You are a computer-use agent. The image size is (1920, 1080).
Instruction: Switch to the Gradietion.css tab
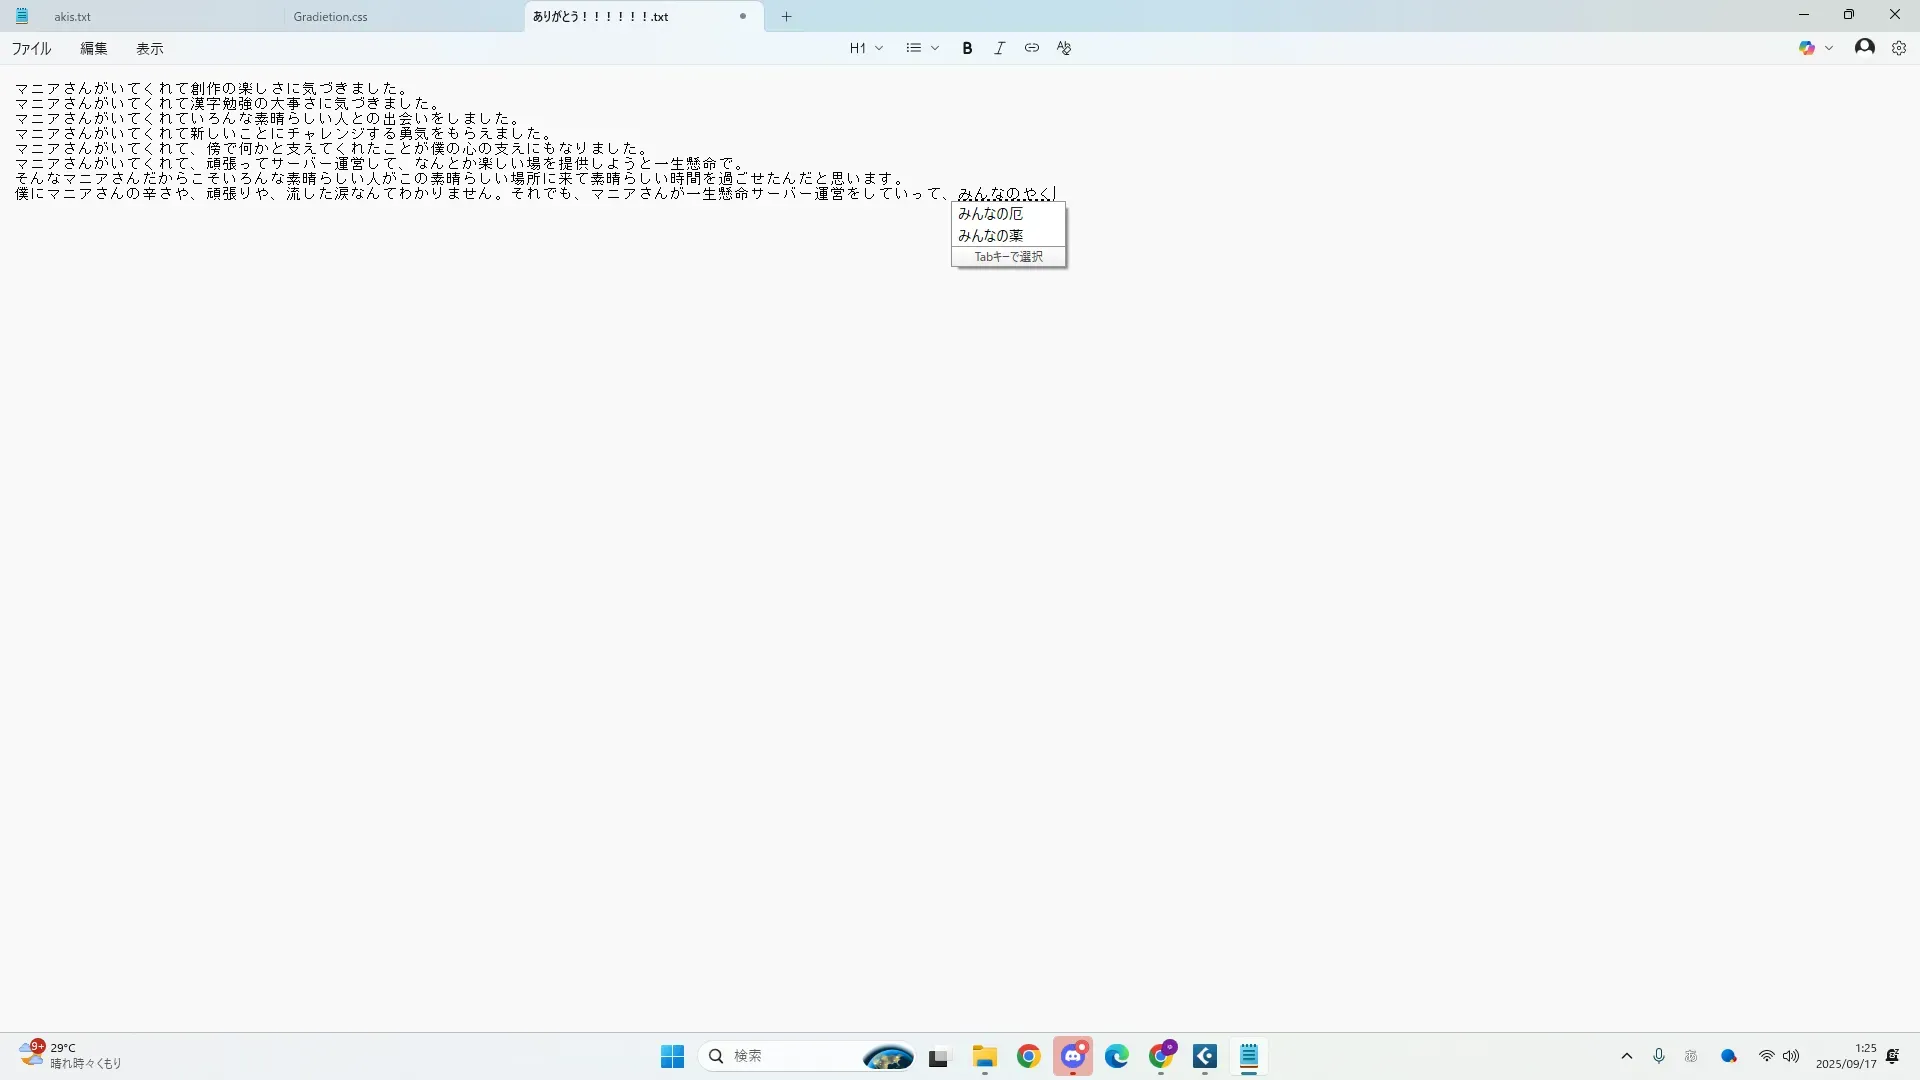click(x=330, y=17)
